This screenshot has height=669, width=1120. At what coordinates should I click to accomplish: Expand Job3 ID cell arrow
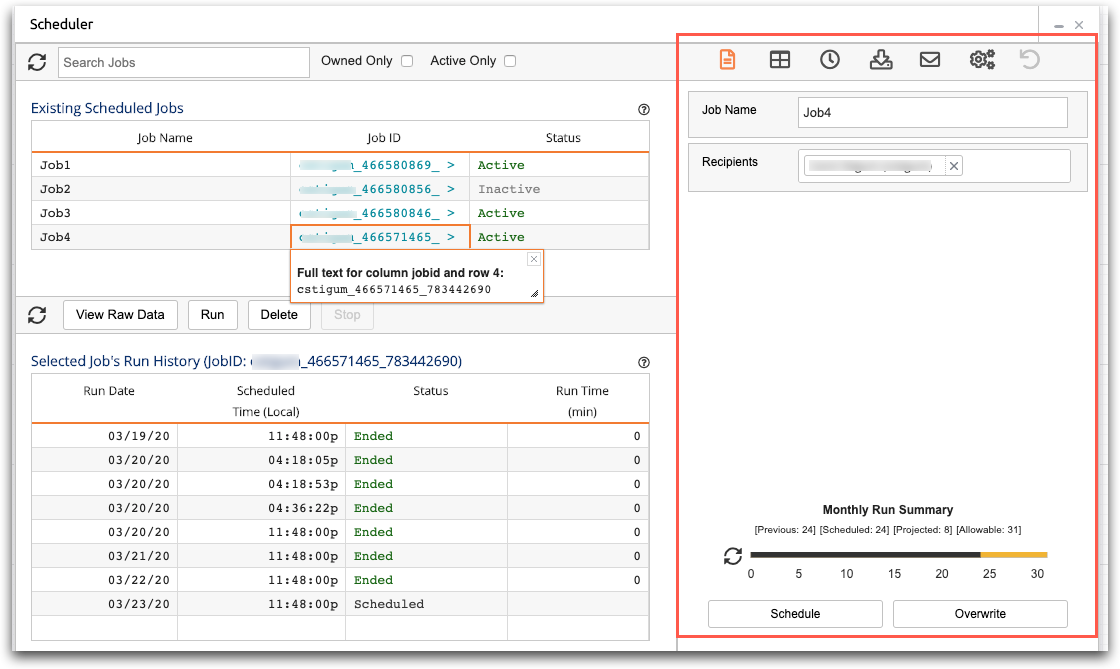(x=451, y=213)
